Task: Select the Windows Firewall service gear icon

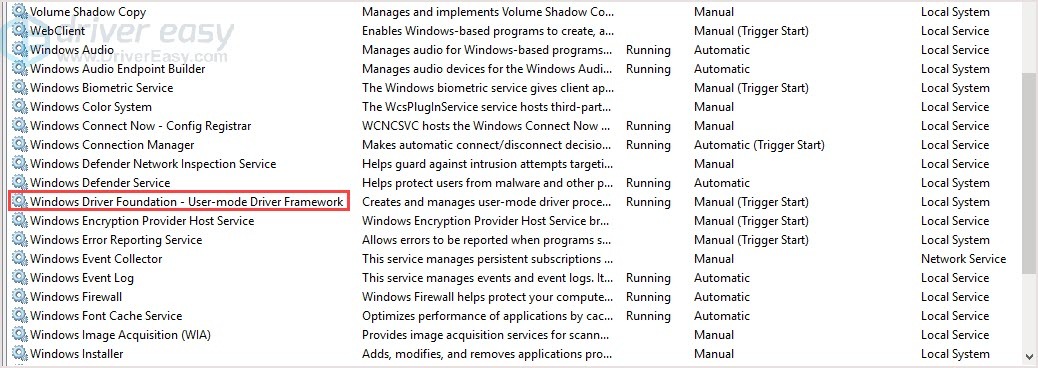Action: pyautogui.click(x=21, y=297)
